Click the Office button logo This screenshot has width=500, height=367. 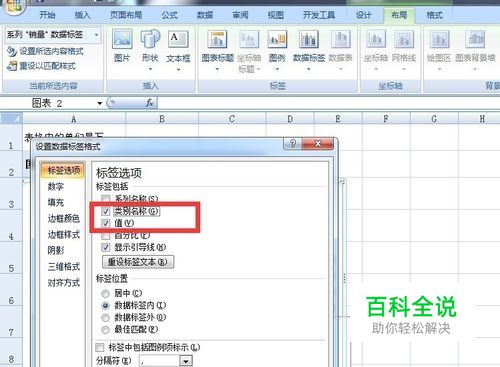tap(13, 7)
